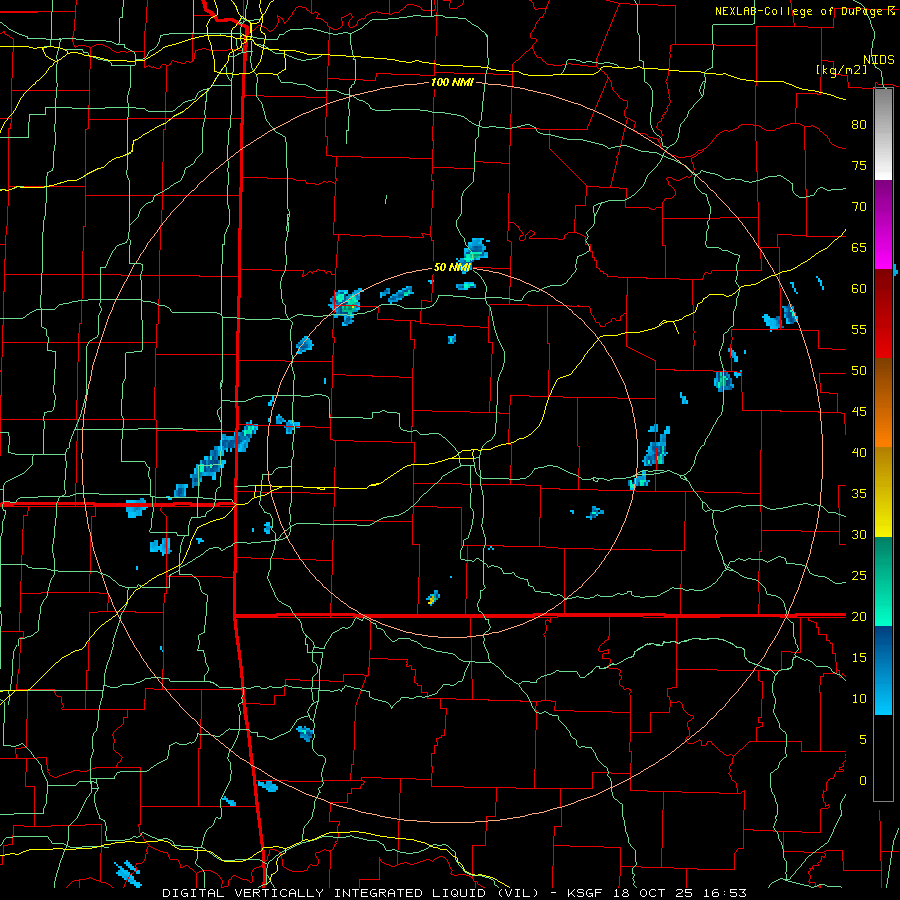Viewport: 900px width, 900px height.
Task: Click the 35 value on the scale
Action: pyautogui.click(x=859, y=494)
